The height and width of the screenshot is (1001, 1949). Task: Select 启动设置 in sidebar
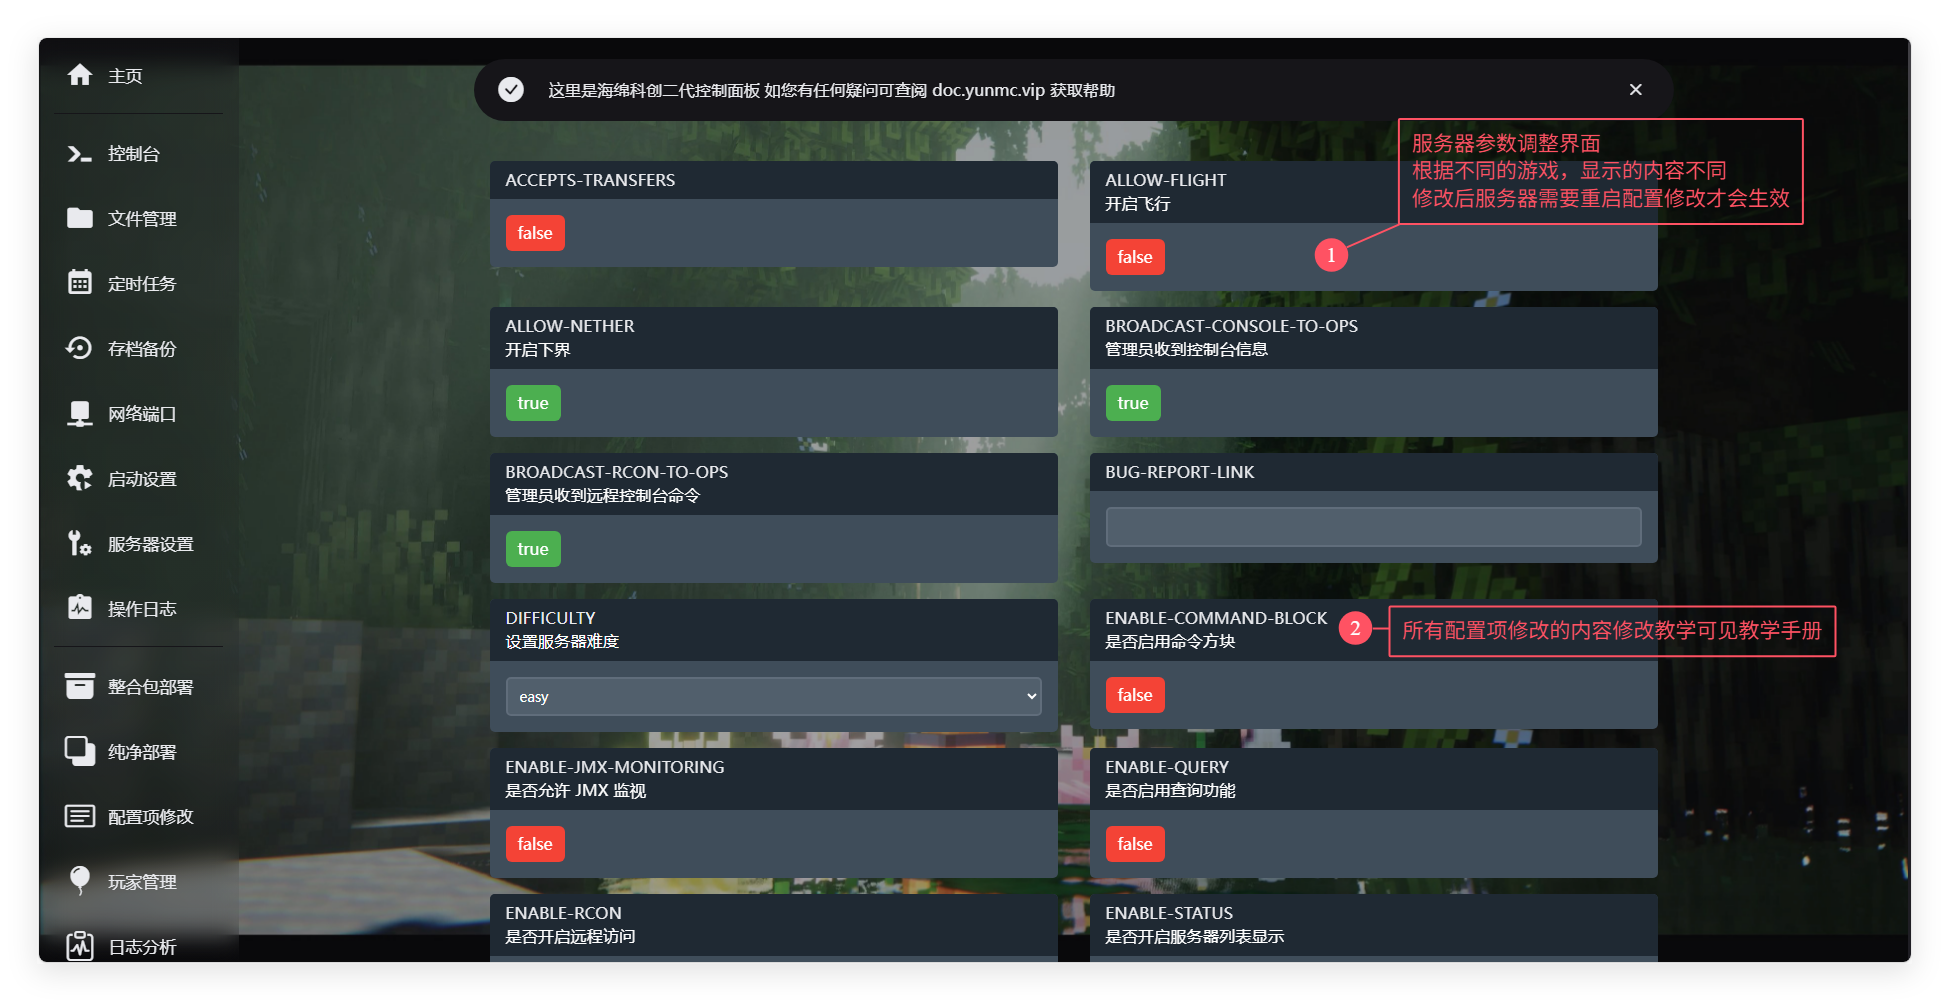pos(142,479)
